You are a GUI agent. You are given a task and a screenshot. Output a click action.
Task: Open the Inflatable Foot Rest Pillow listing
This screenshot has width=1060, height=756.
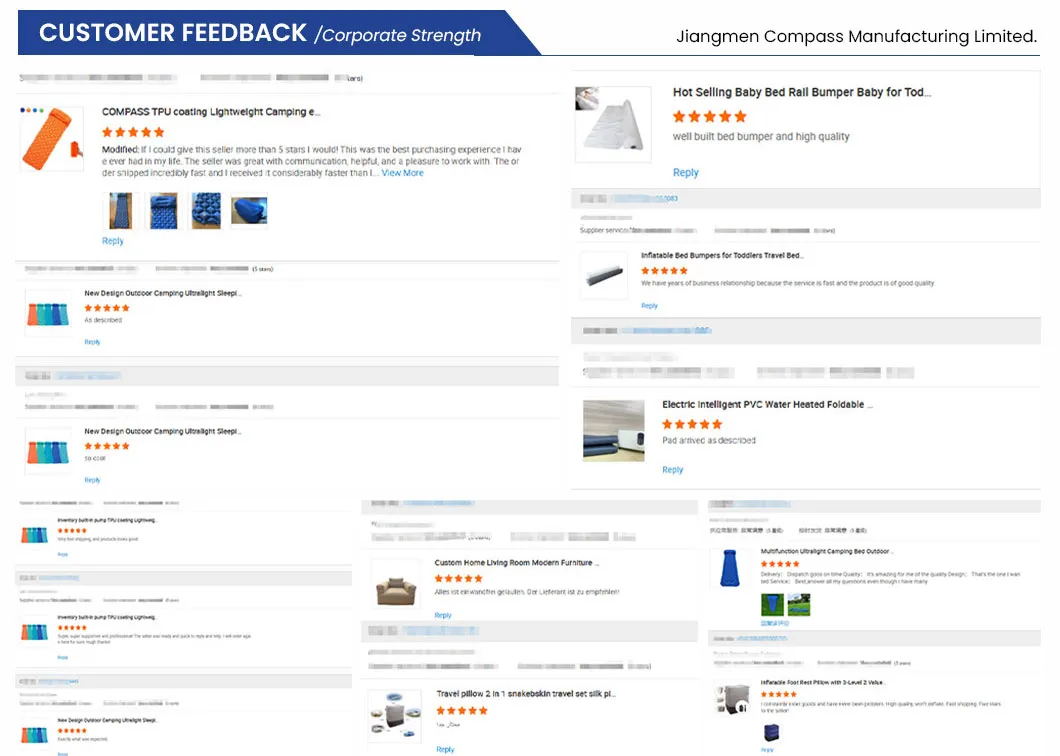pyautogui.click(x=823, y=683)
